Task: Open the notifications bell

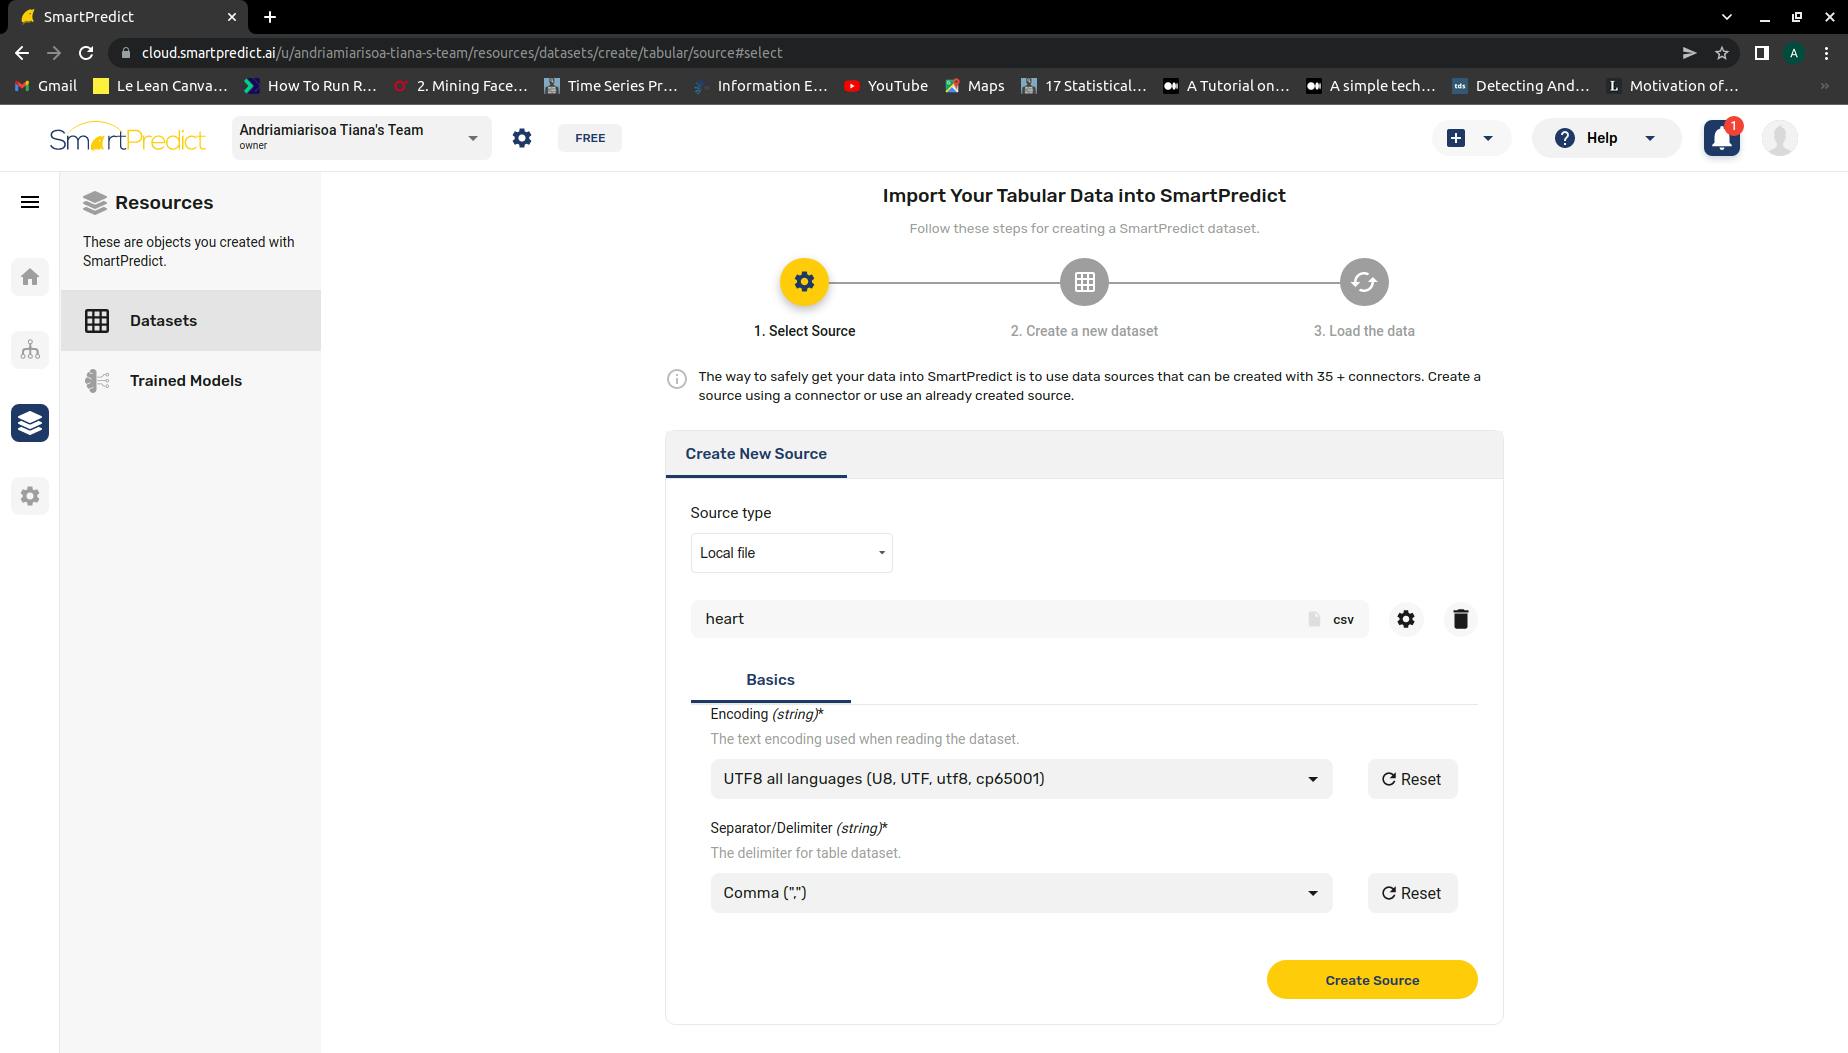Action: tap(1722, 138)
